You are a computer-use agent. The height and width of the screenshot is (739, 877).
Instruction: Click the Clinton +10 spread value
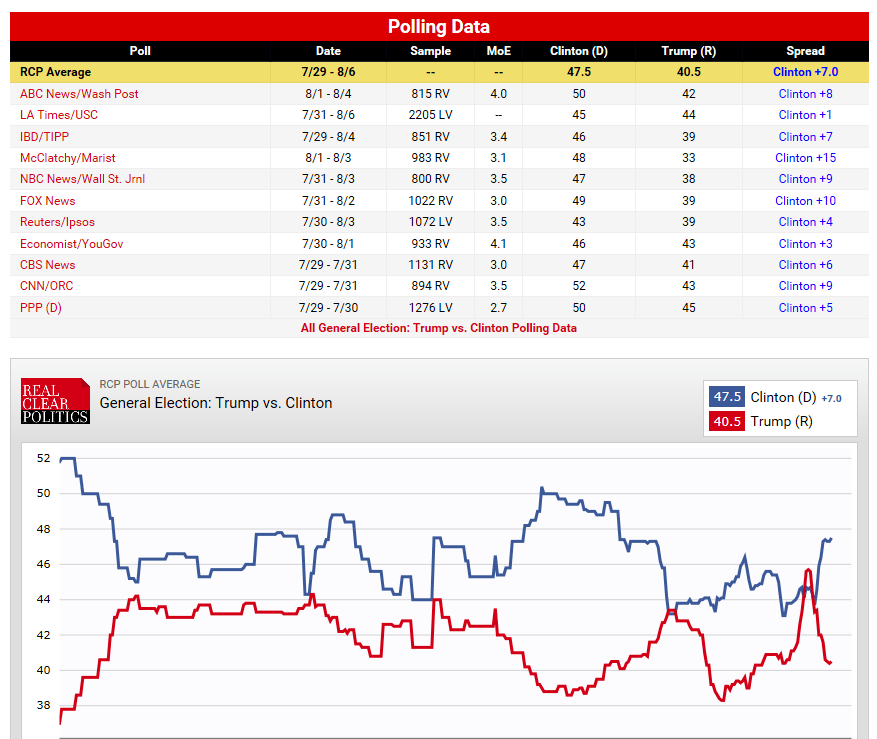pyautogui.click(x=805, y=201)
